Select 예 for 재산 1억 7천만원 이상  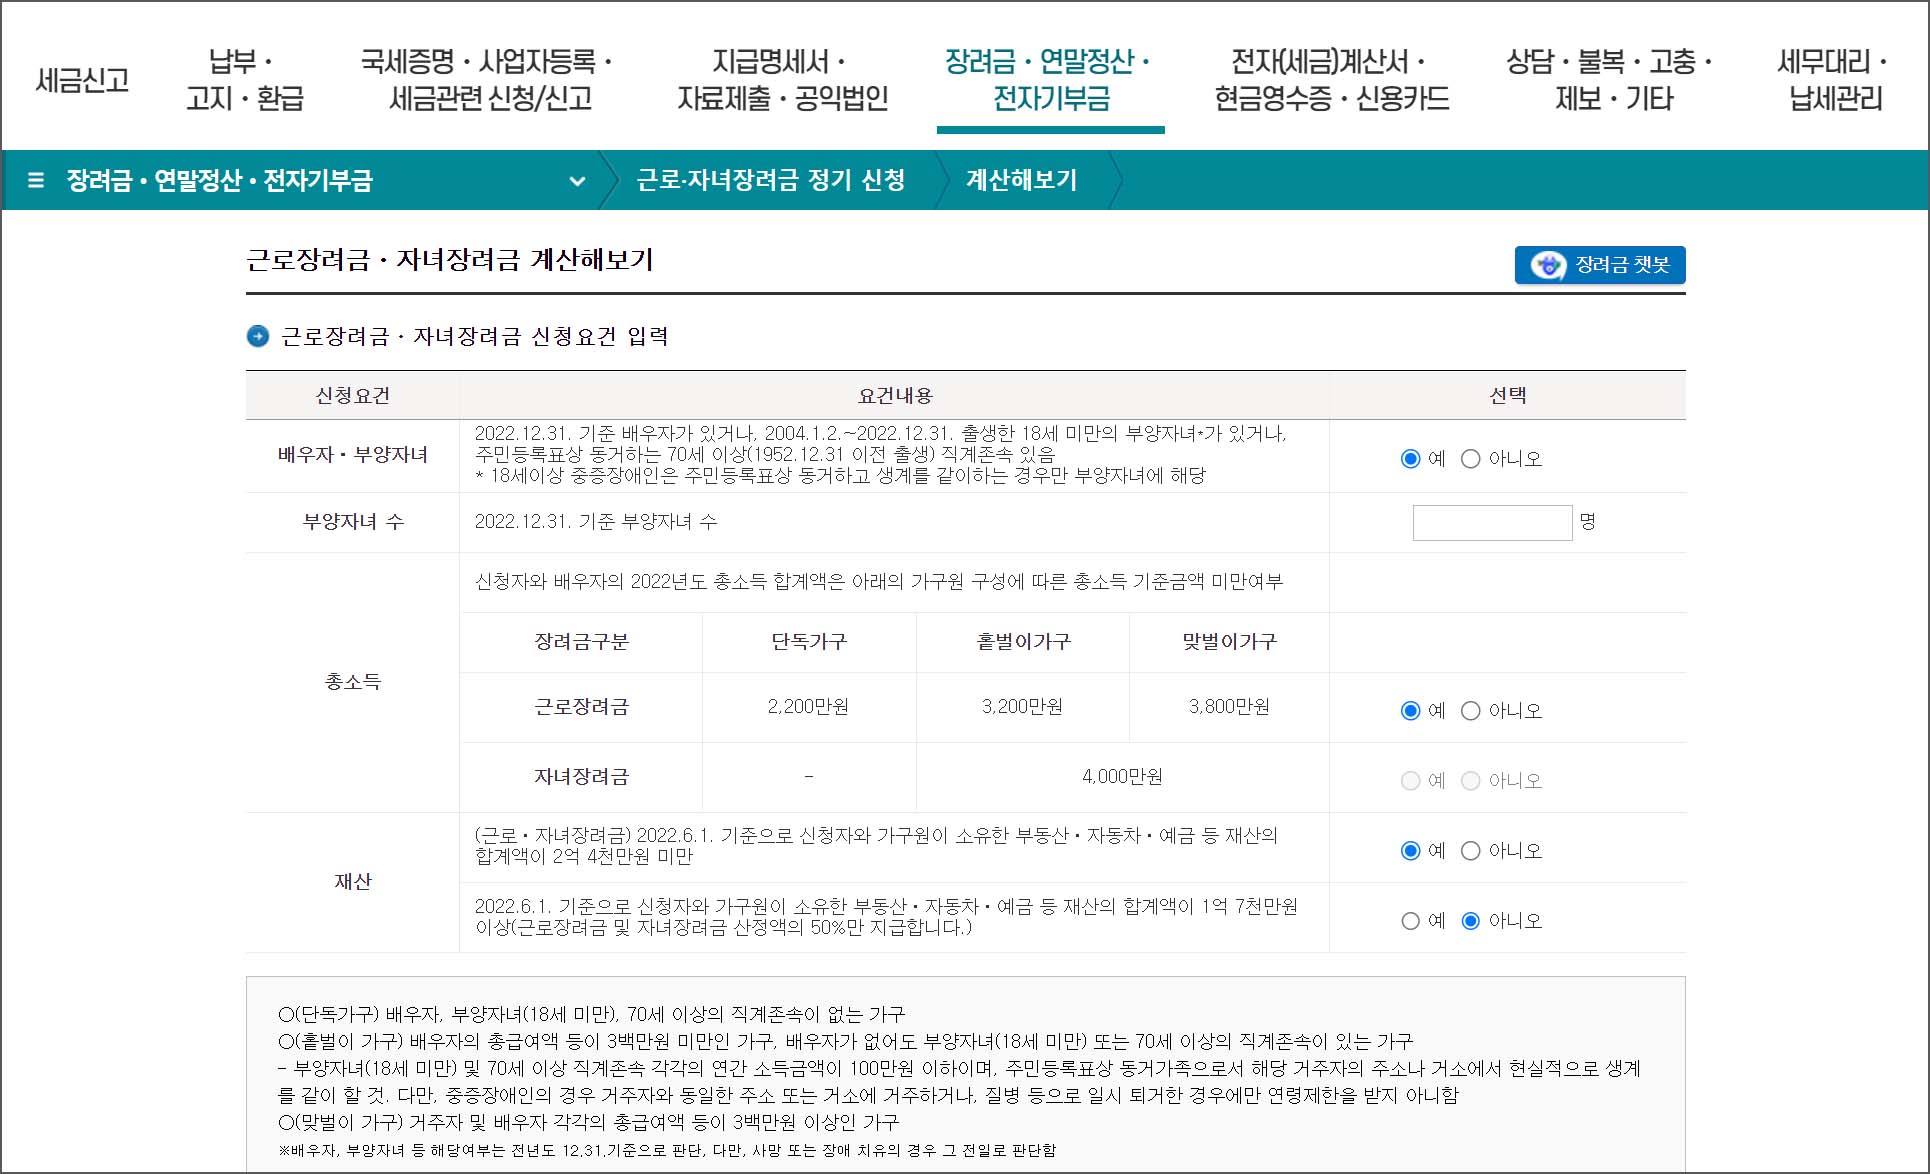[1411, 921]
